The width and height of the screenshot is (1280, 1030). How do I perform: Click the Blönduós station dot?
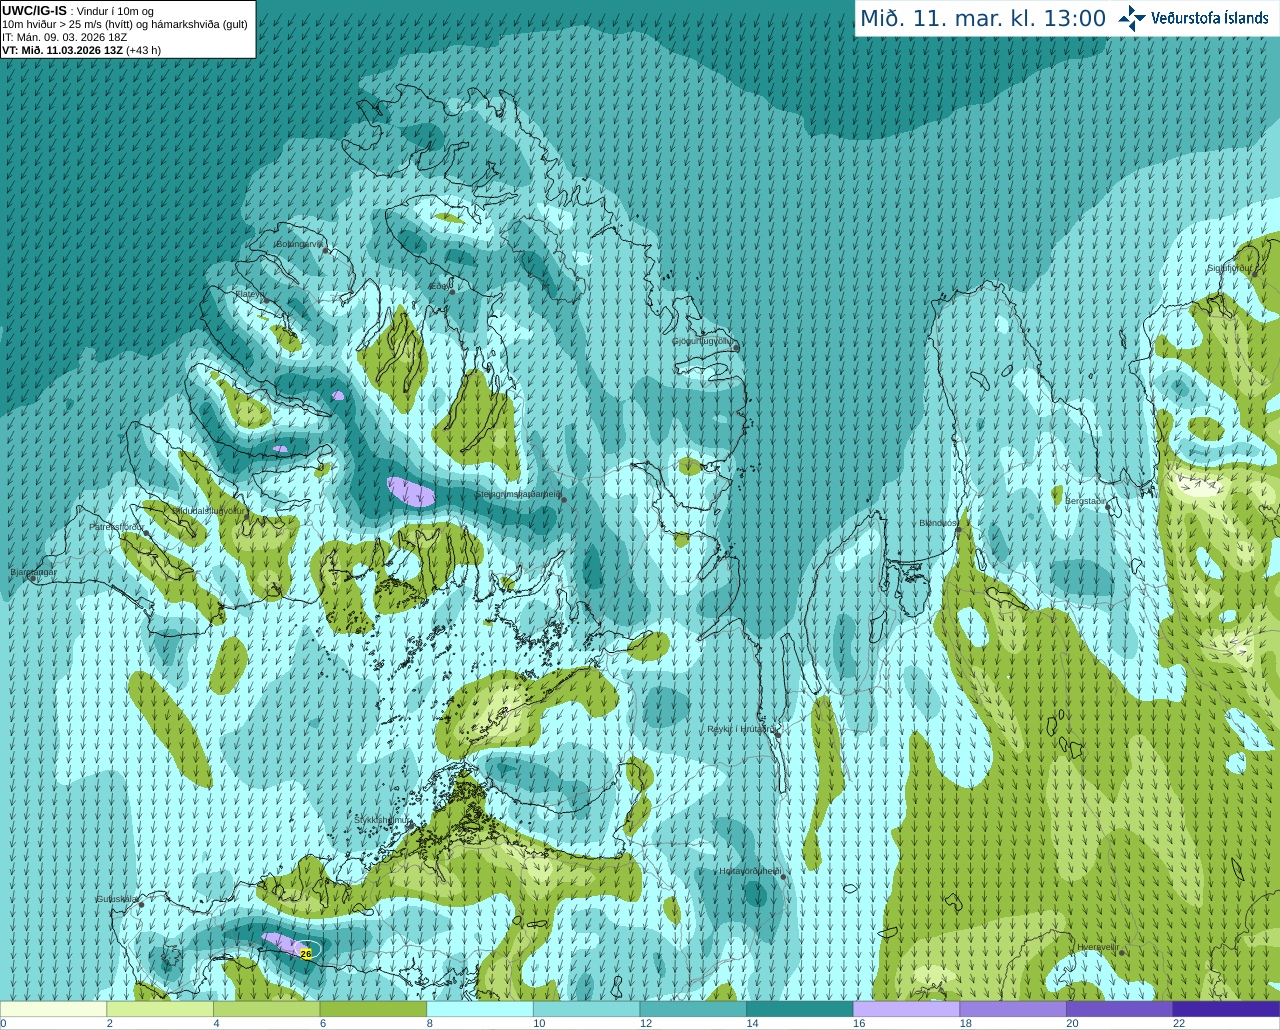tap(958, 530)
